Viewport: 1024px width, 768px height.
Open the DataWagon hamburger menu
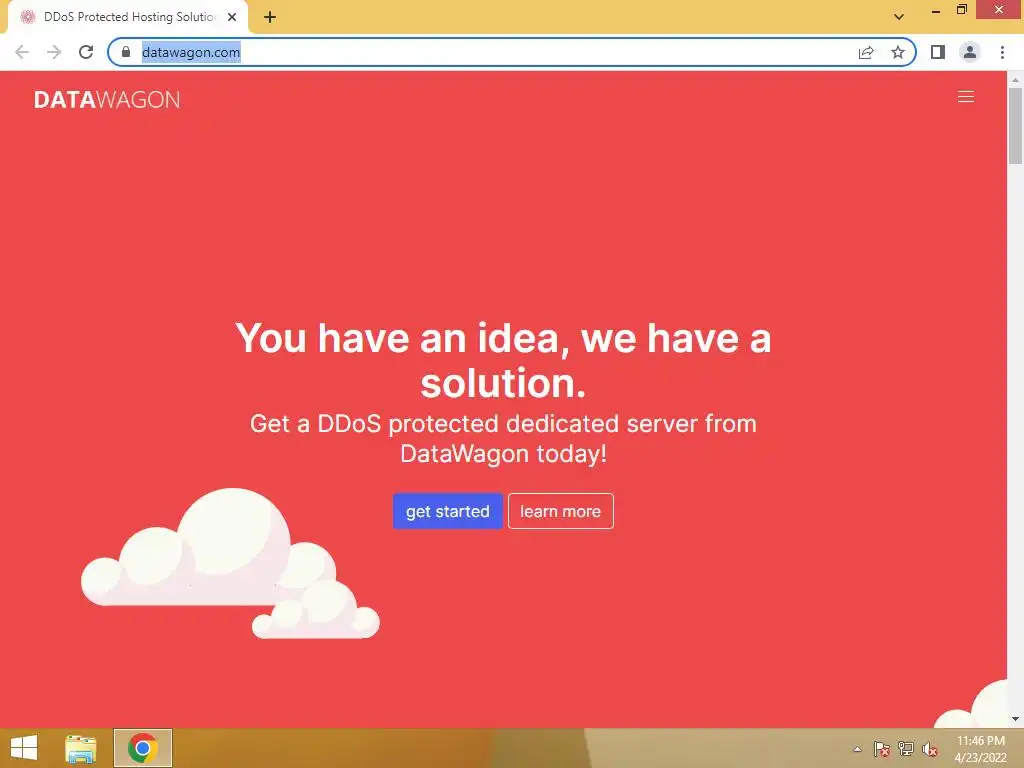click(965, 97)
